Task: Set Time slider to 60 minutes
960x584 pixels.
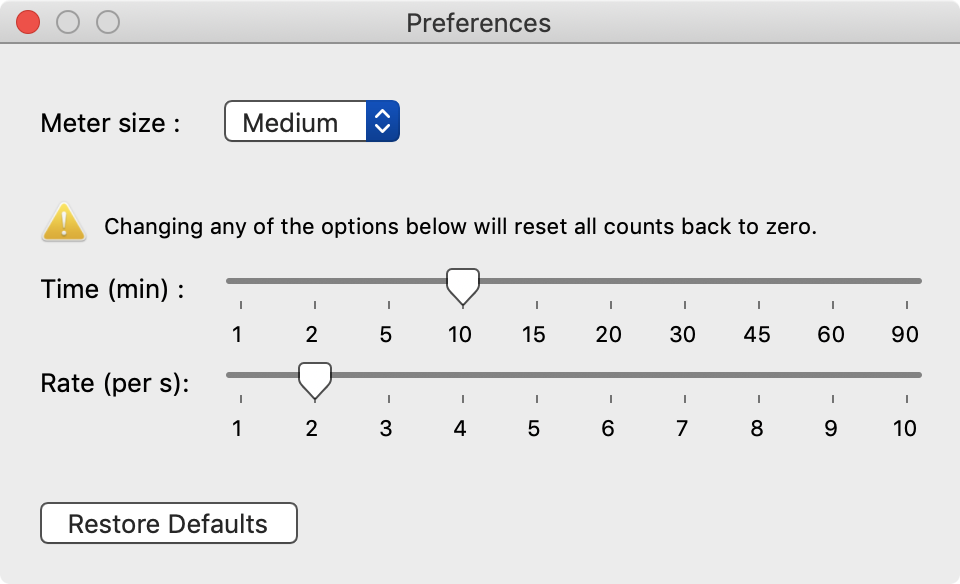Action: pyautogui.click(x=831, y=281)
